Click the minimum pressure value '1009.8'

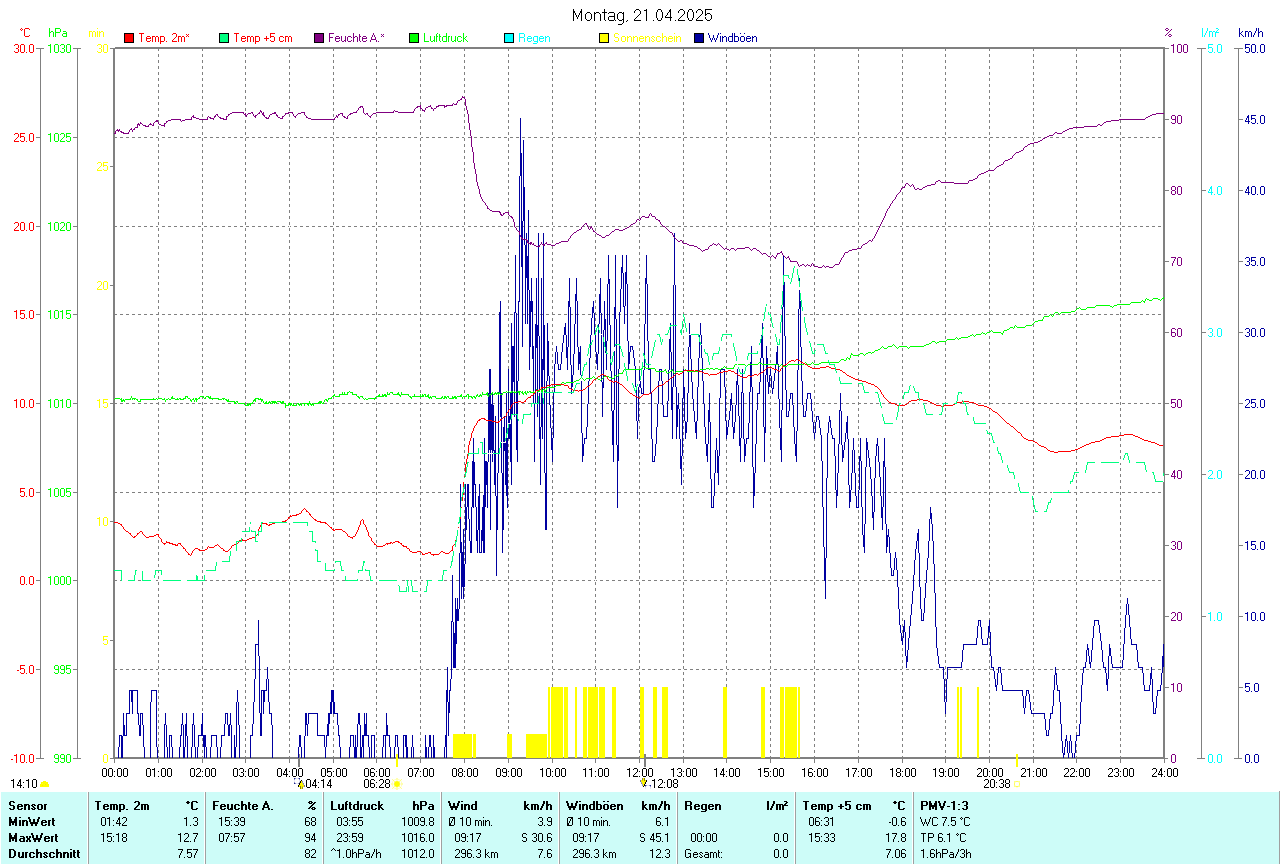[417, 821]
